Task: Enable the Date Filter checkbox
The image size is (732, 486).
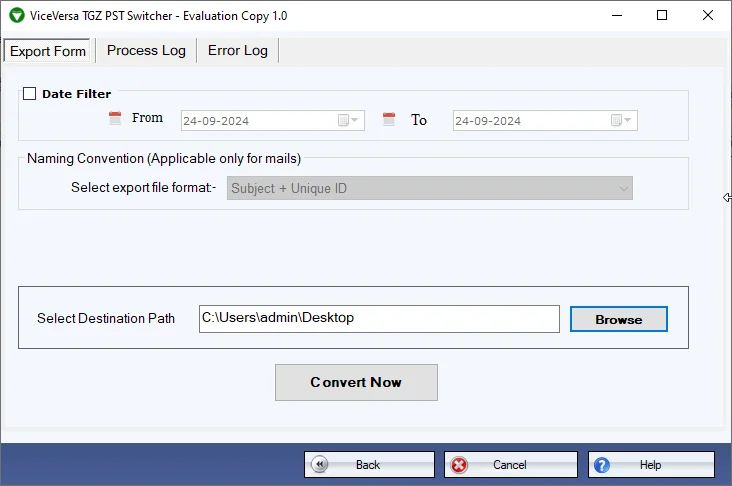Action: pyautogui.click(x=29, y=93)
